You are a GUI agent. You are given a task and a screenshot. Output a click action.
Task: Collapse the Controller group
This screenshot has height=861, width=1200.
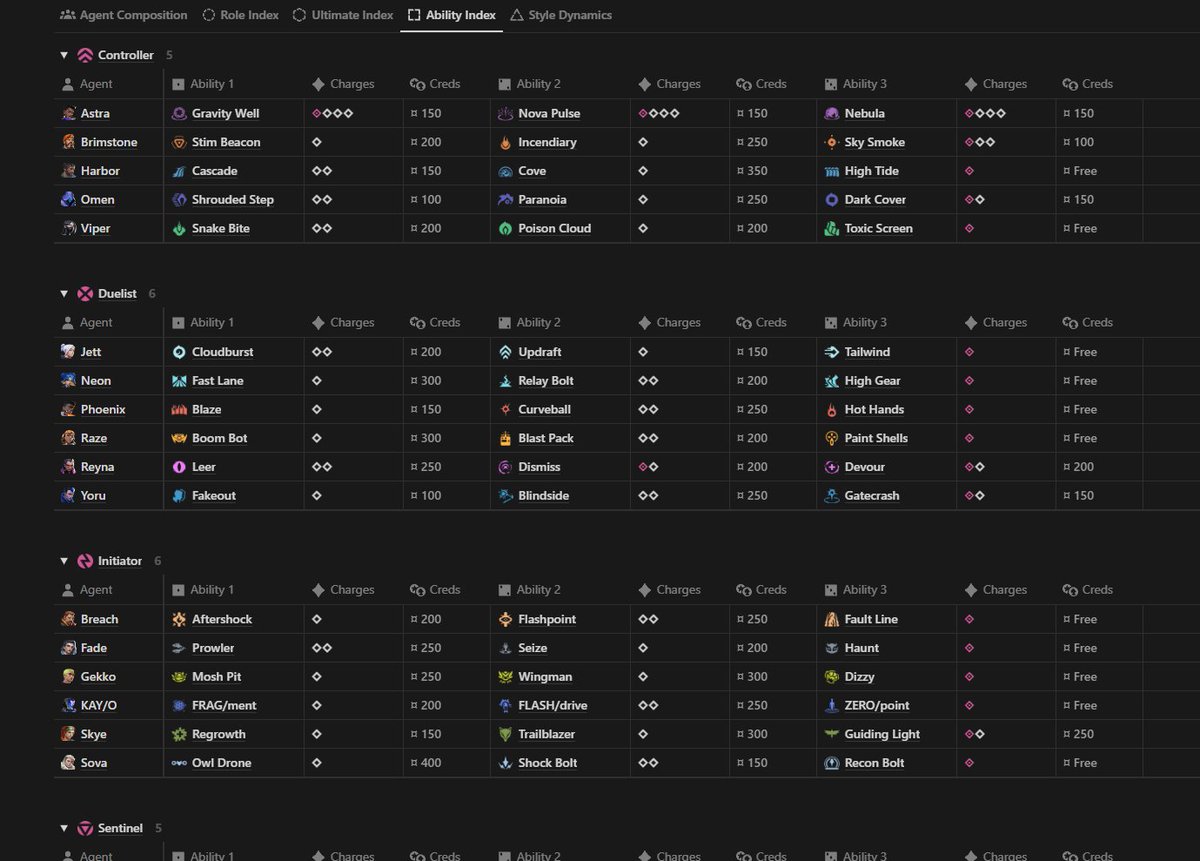pyautogui.click(x=64, y=55)
